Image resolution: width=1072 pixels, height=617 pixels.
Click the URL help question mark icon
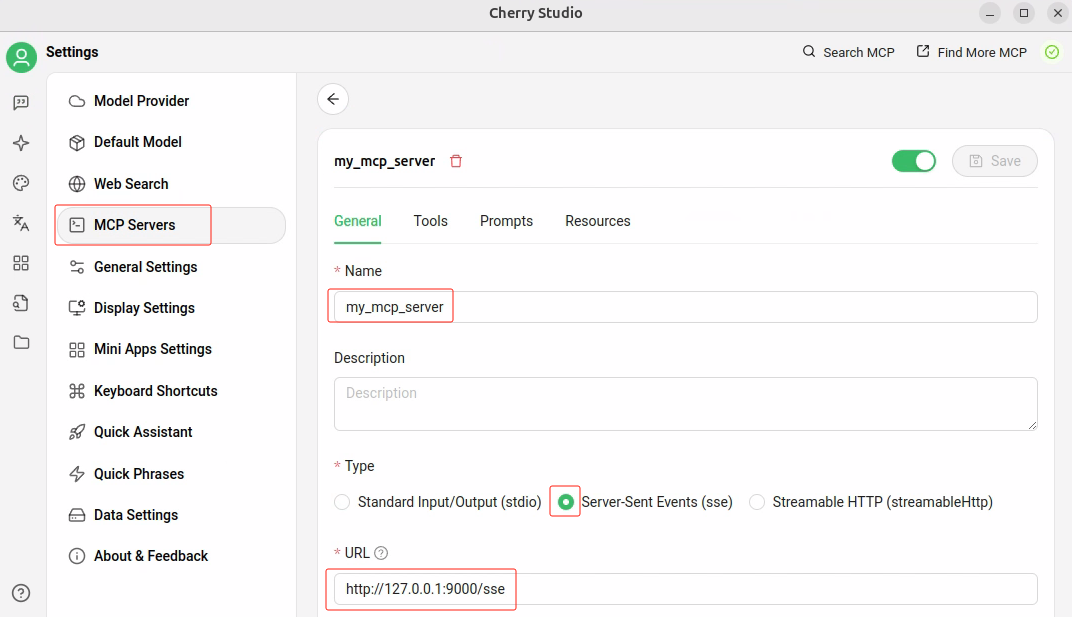point(381,553)
